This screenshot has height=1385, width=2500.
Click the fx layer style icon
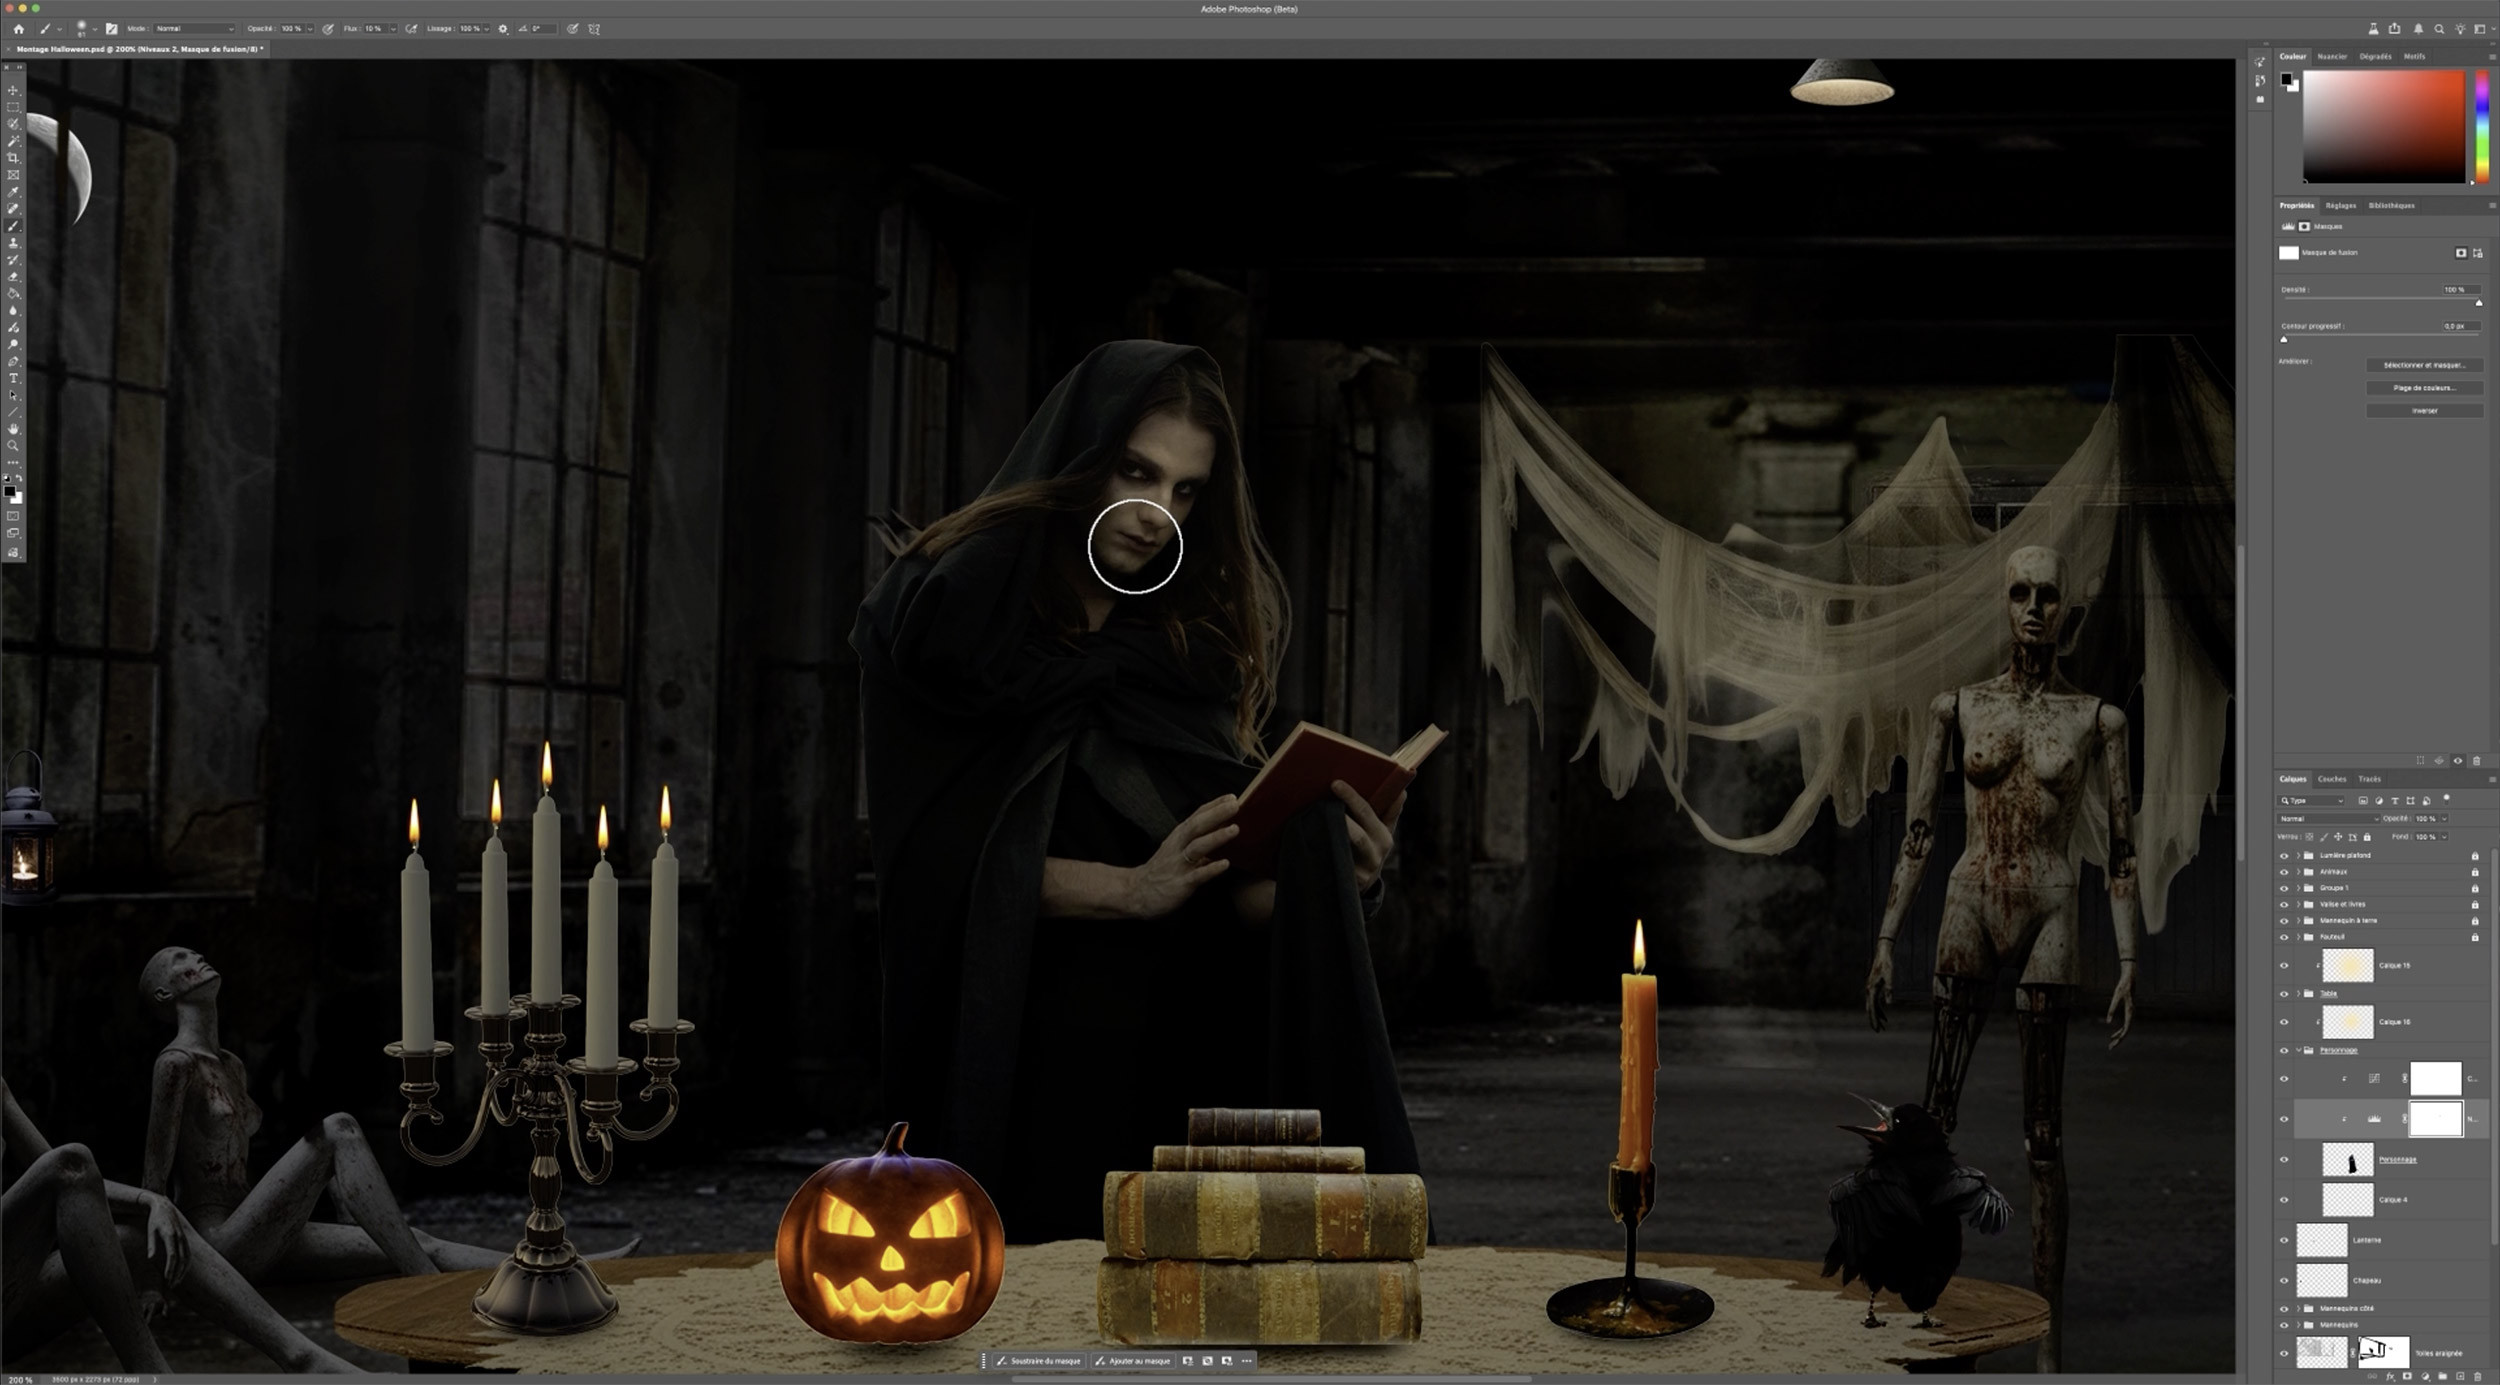[x=2391, y=1377]
